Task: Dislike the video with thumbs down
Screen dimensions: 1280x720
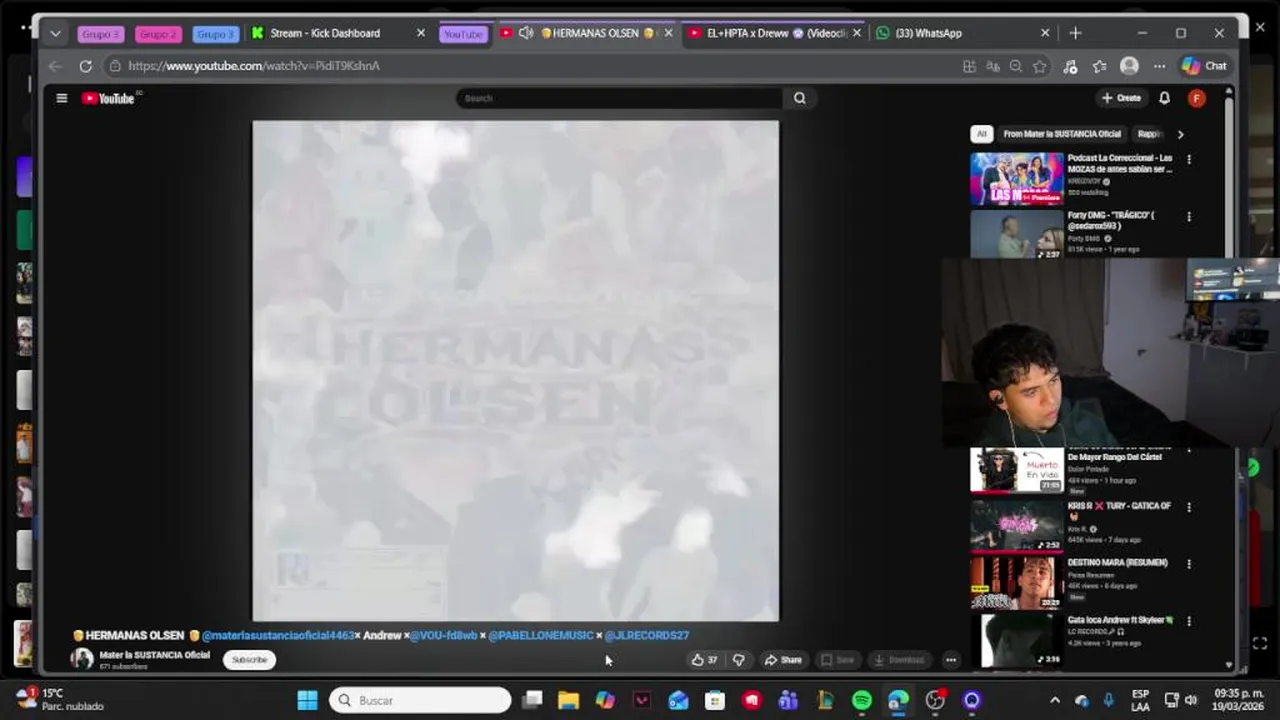Action: pos(738,660)
